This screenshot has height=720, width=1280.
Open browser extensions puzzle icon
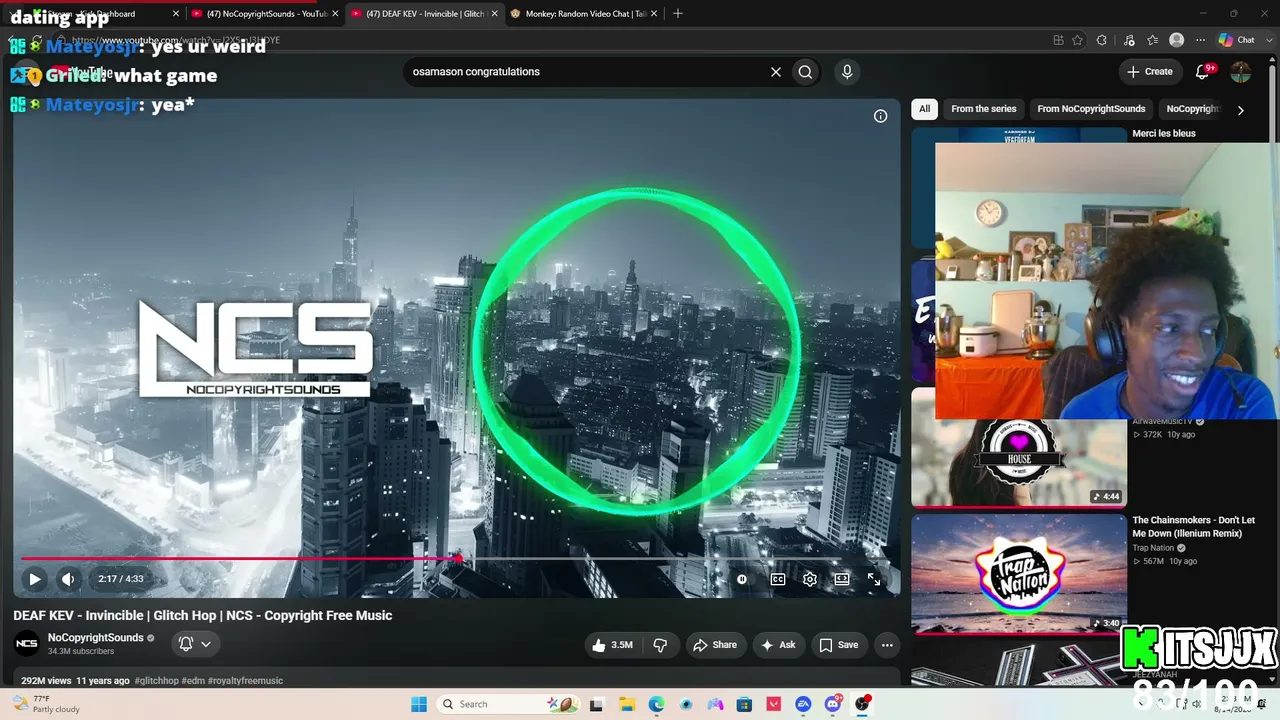pos(1102,40)
